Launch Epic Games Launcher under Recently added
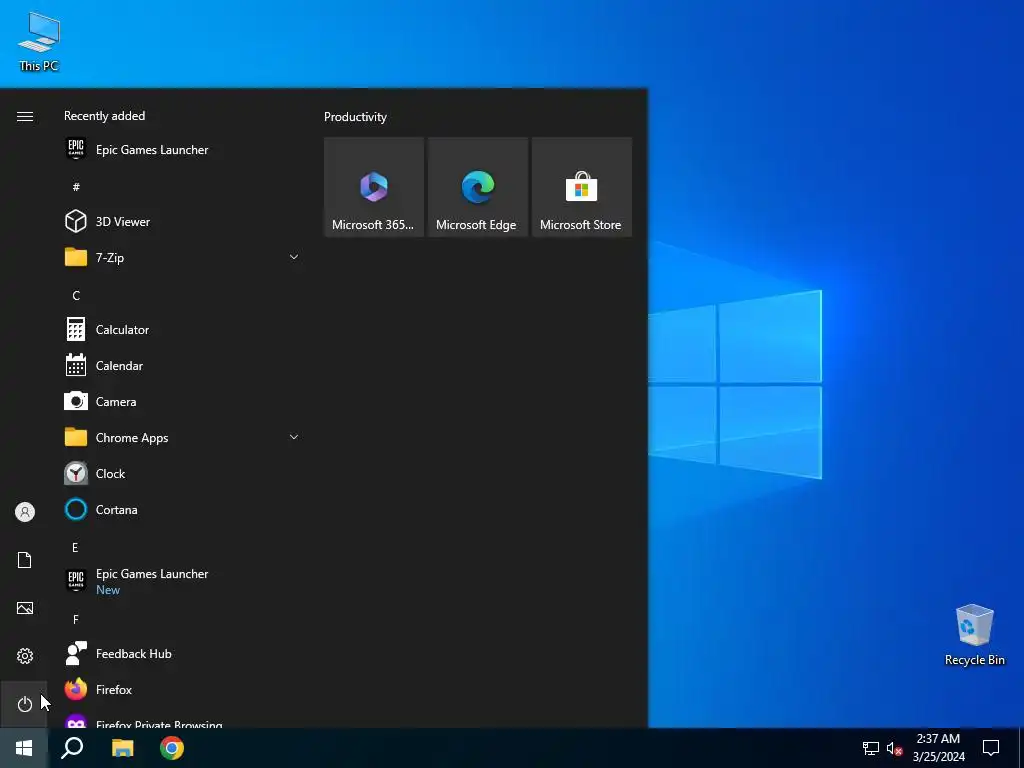The image size is (1024, 768). click(183, 150)
